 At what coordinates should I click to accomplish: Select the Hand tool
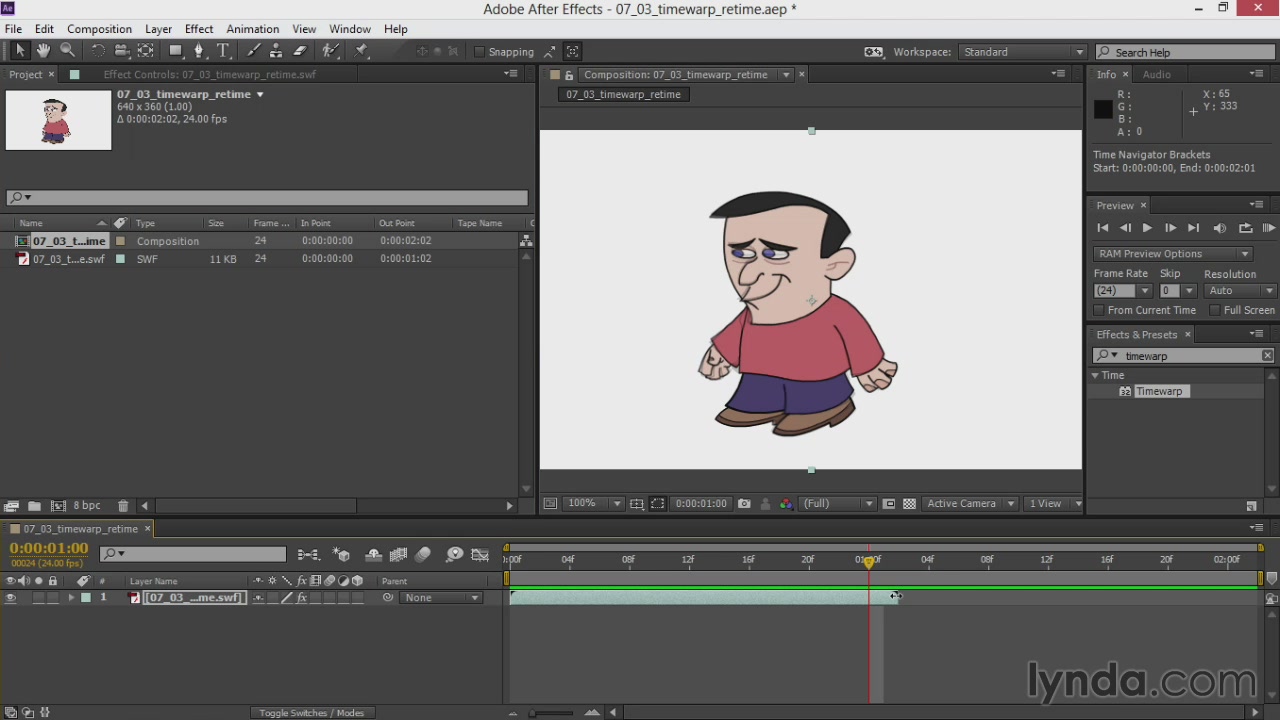(43, 51)
